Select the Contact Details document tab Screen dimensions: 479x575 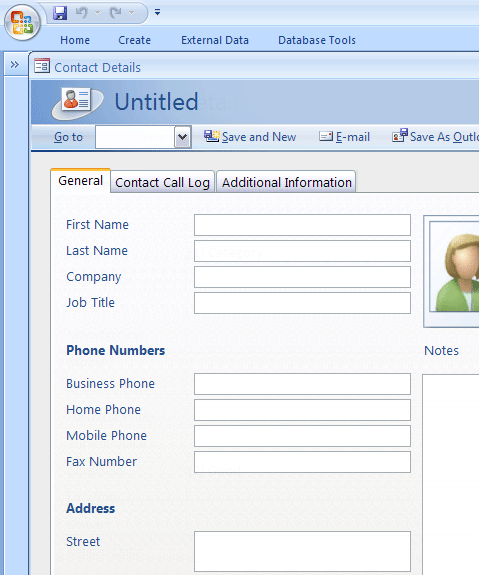98,67
